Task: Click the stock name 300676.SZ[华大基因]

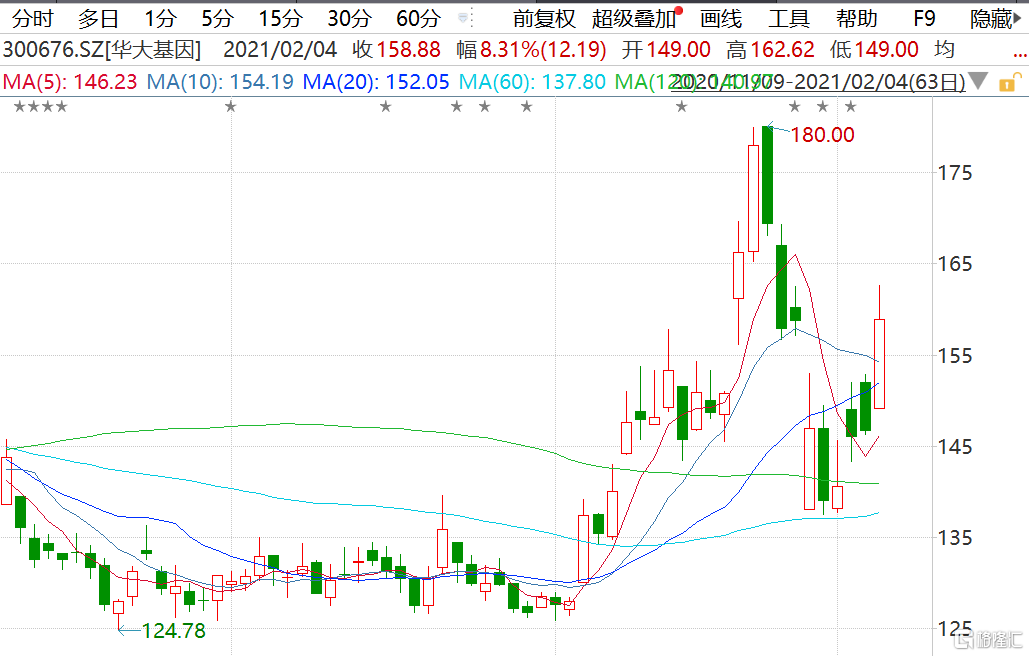Action: tap(102, 50)
